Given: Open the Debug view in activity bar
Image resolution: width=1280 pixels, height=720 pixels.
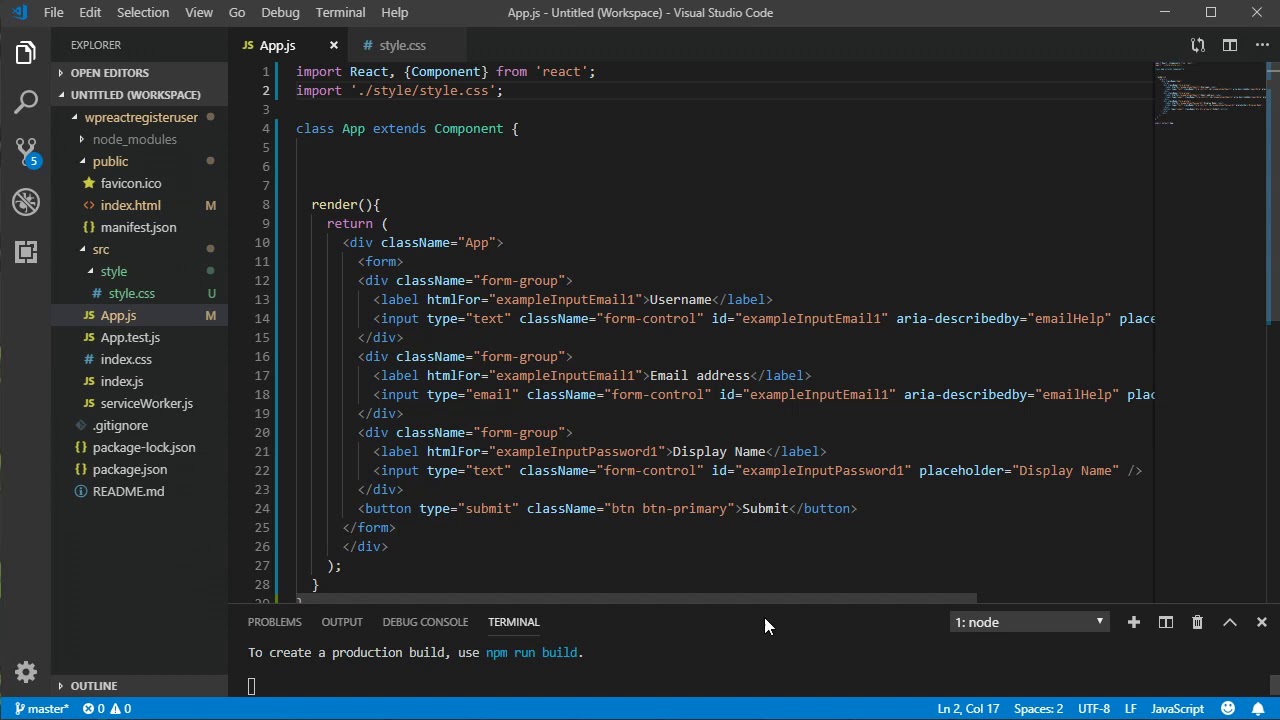Looking at the screenshot, I should coord(26,202).
